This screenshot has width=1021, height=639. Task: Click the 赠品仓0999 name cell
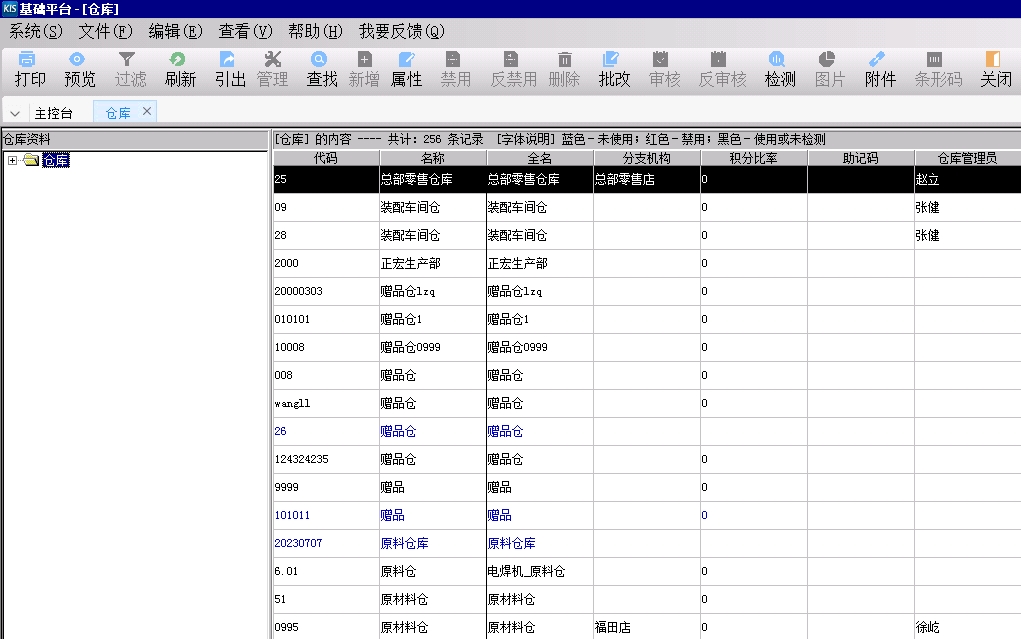pos(433,347)
